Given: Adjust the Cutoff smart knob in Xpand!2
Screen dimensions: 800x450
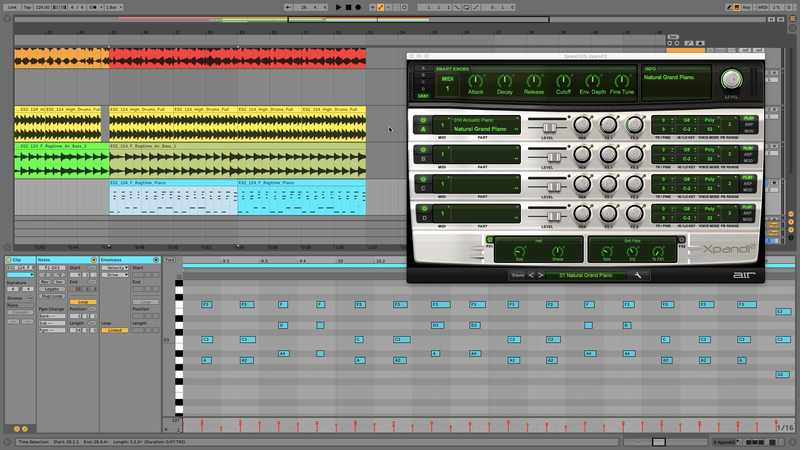Looking at the screenshot, I should [563, 81].
